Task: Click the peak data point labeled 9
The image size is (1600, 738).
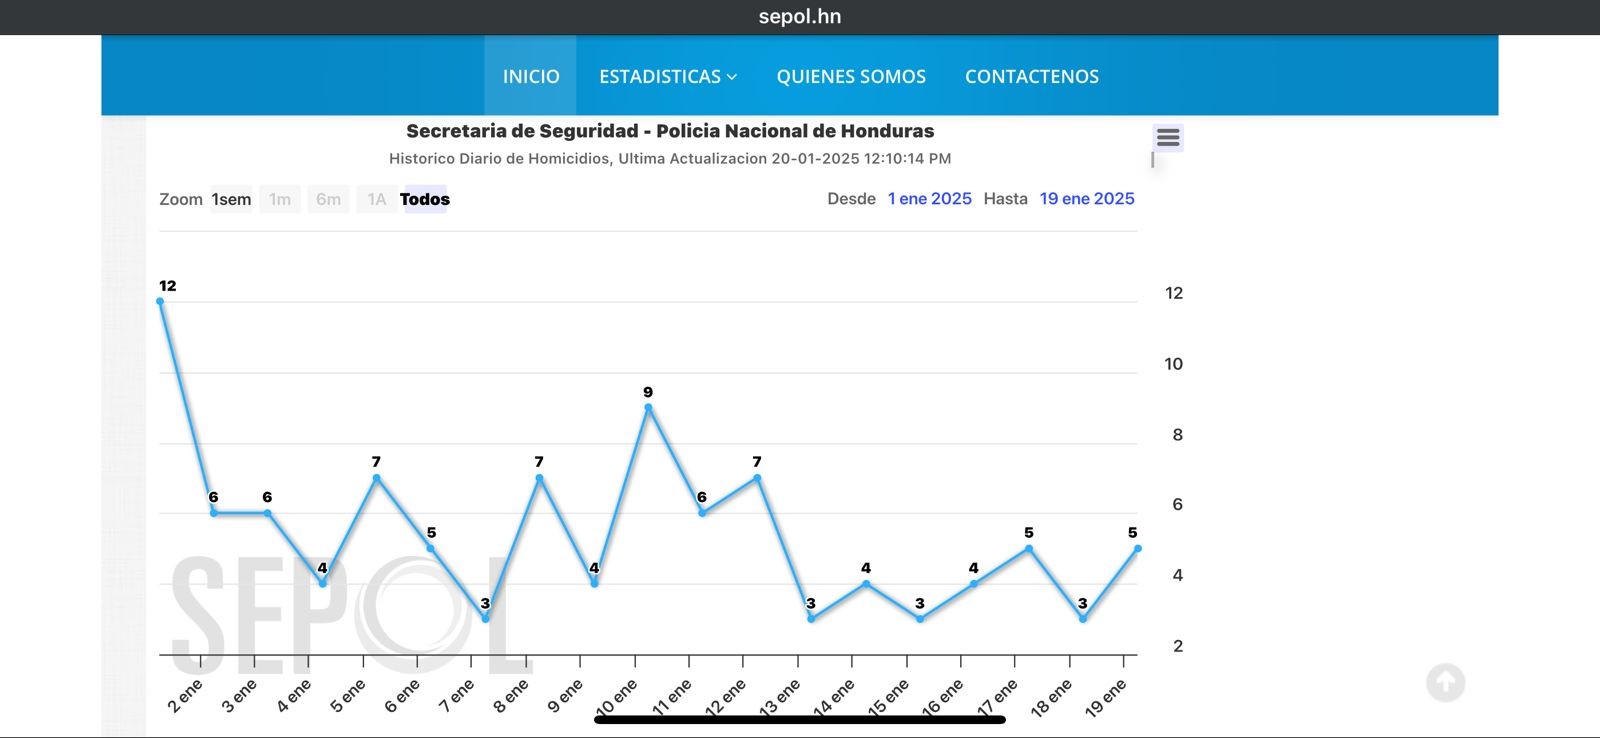Action: point(648,407)
